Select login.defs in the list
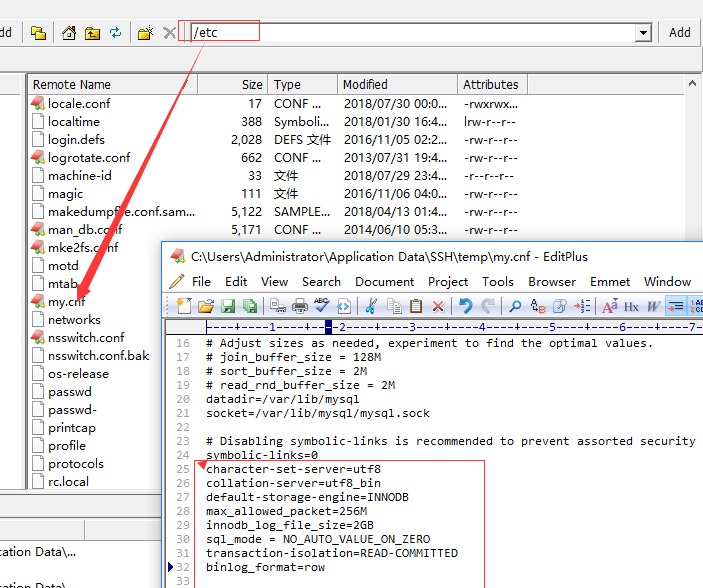 pyautogui.click(x=76, y=139)
